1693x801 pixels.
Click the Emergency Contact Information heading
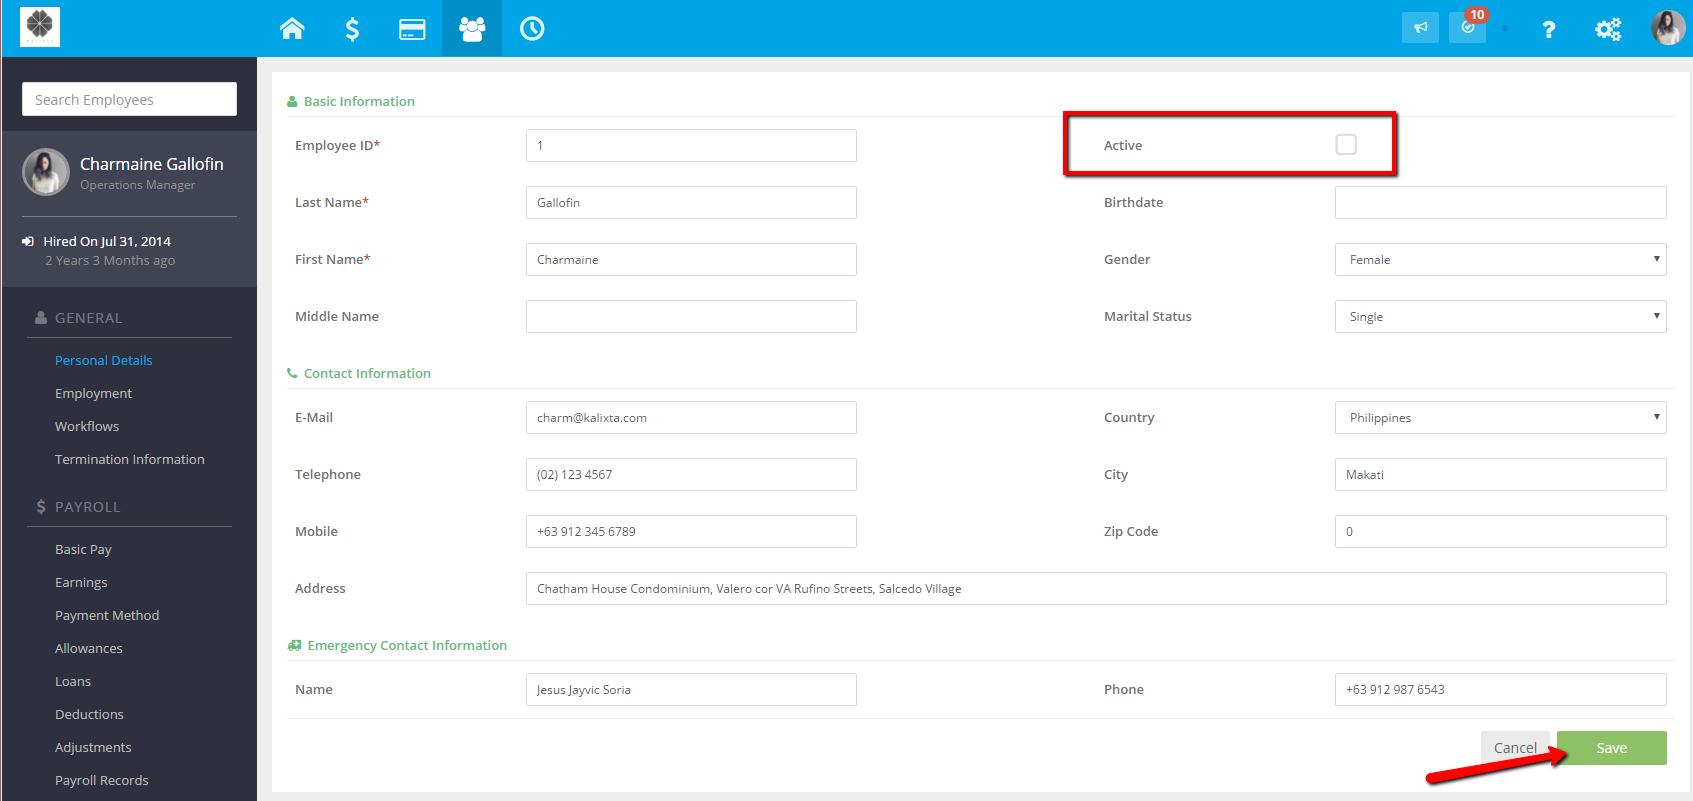407,646
